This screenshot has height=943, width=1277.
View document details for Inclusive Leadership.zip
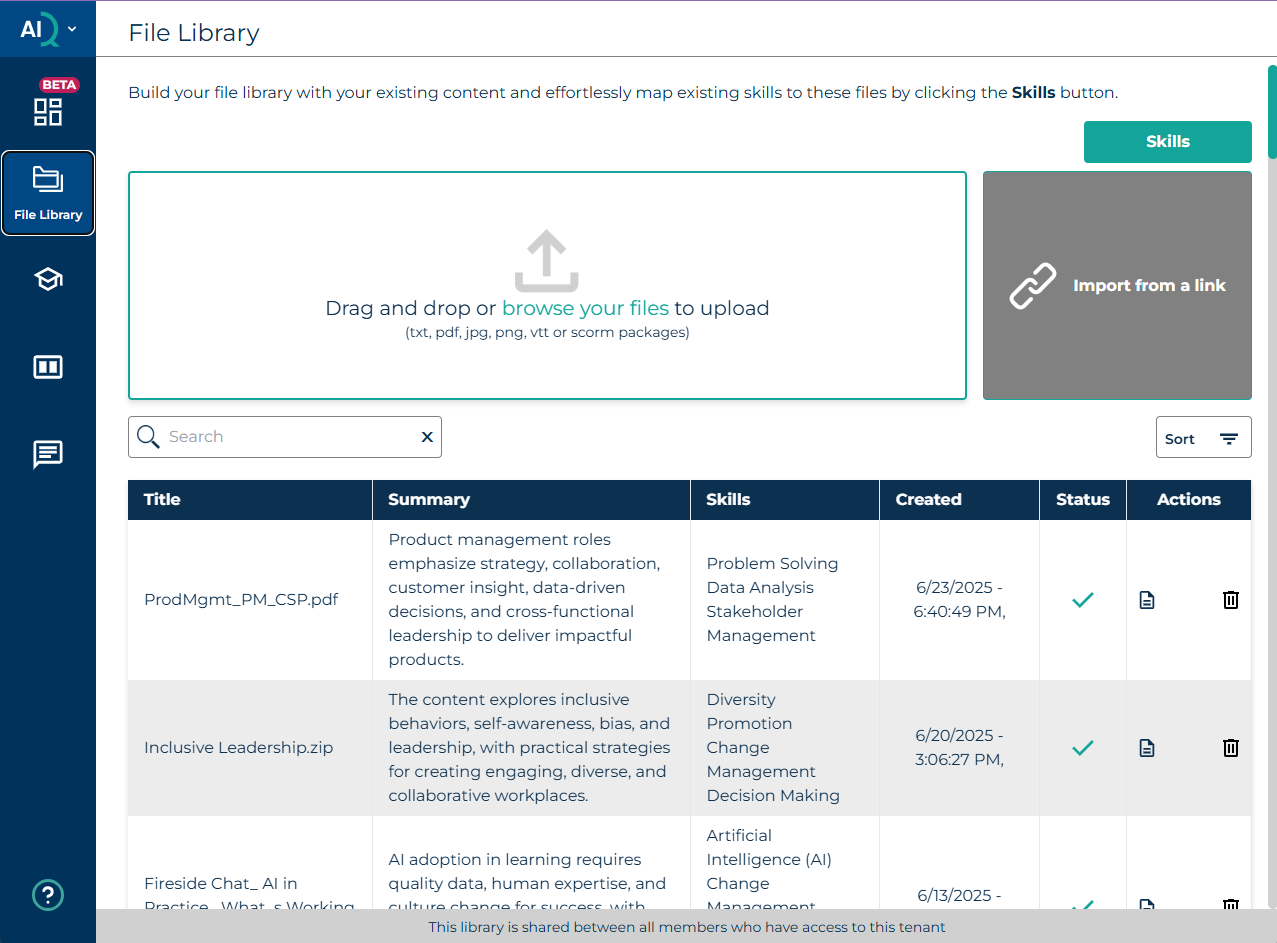click(1147, 748)
